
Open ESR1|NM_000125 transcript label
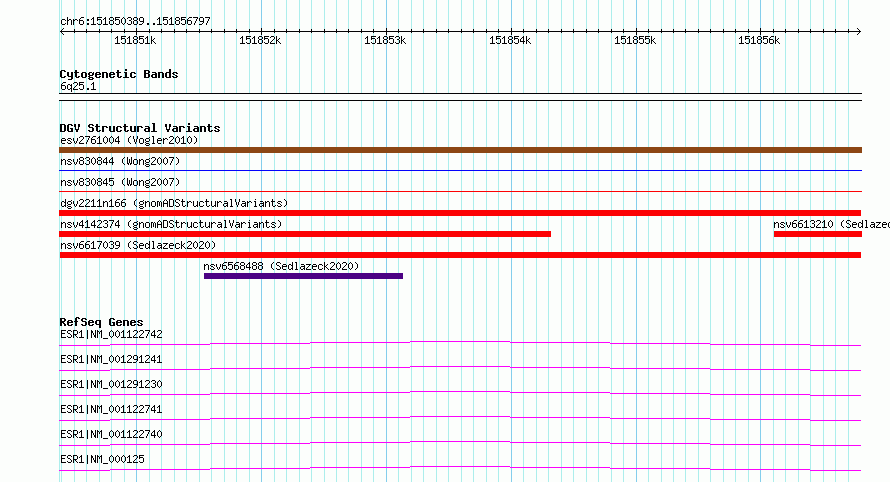pos(102,459)
